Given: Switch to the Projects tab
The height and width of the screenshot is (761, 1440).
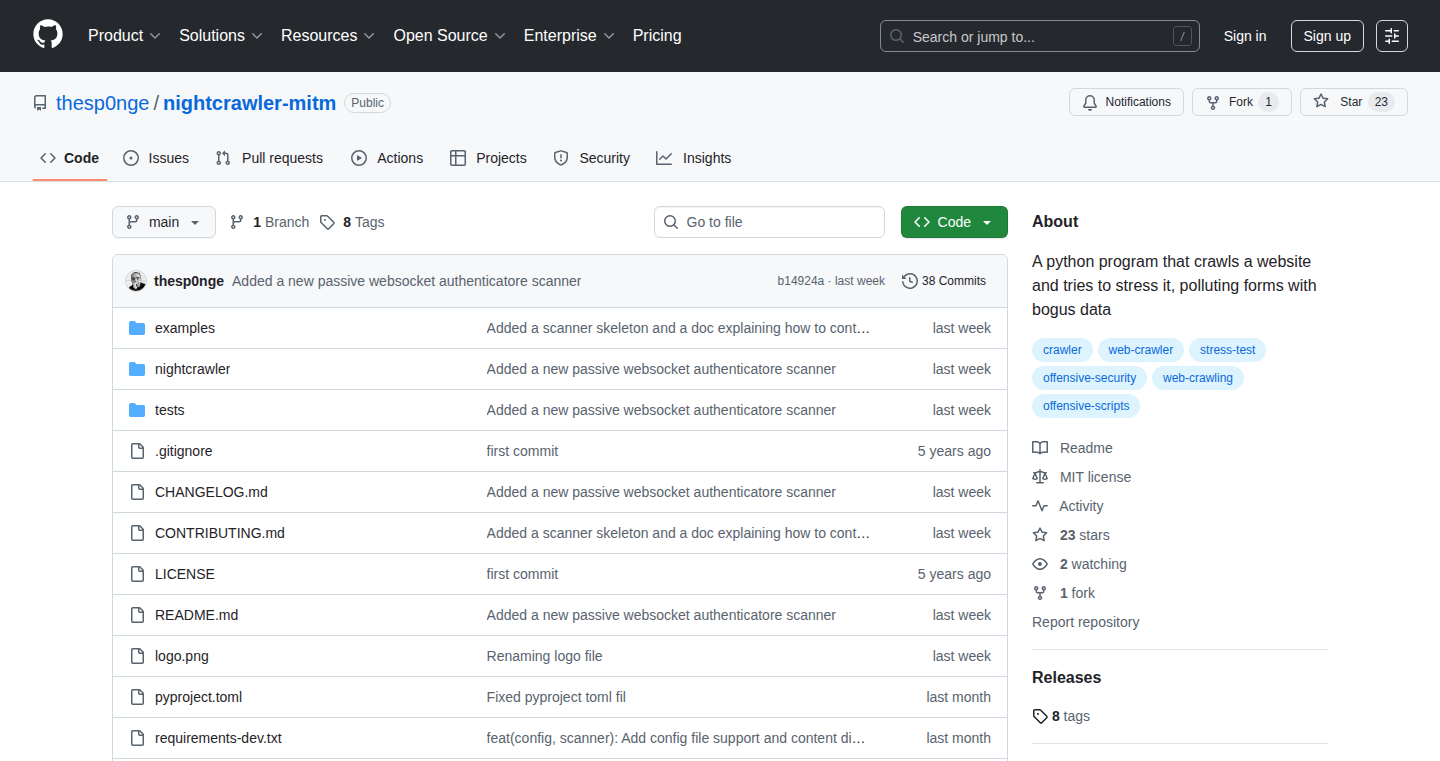Looking at the screenshot, I should (488, 158).
